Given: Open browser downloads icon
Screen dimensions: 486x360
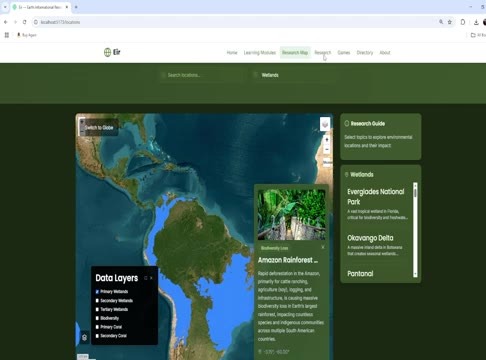Looking at the screenshot, I should click(x=476, y=22).
